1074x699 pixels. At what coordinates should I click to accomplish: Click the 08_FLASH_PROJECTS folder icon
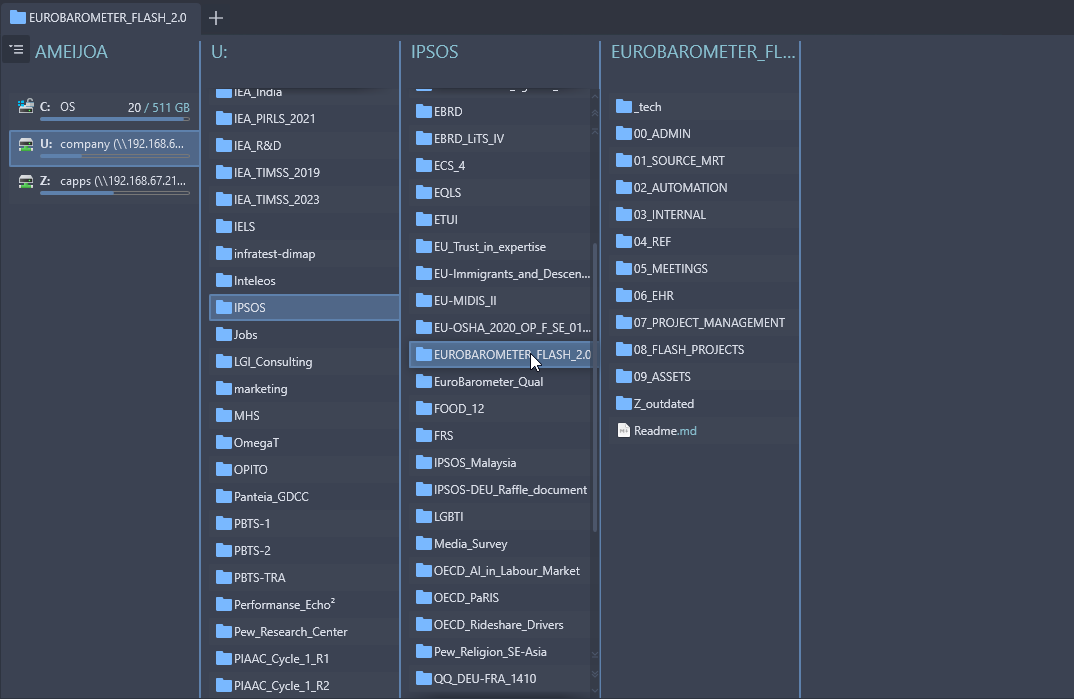pos(623,350)
